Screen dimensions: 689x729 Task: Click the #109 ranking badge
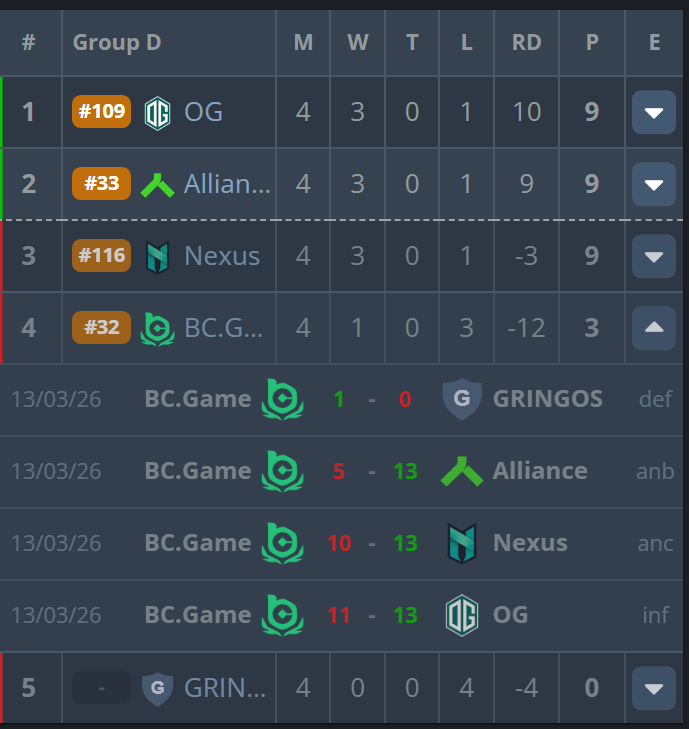coord(101,111)
